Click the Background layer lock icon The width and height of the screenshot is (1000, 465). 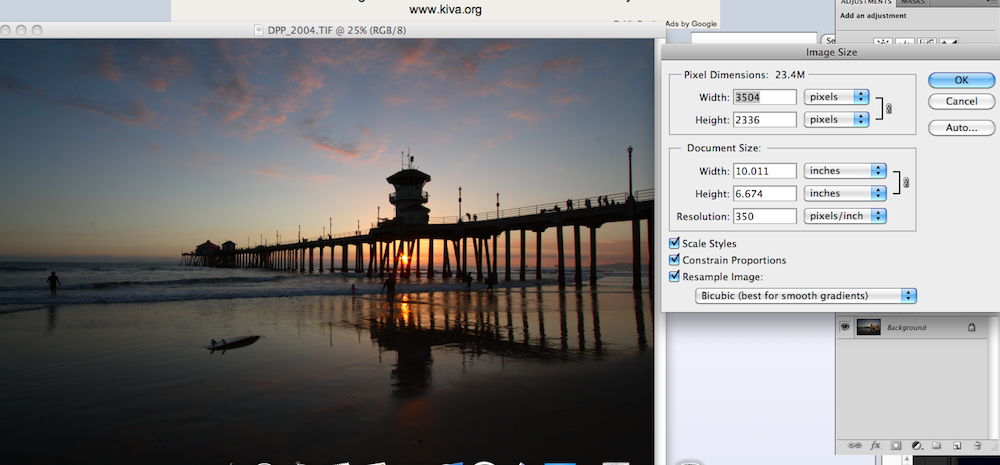[971, 327]
